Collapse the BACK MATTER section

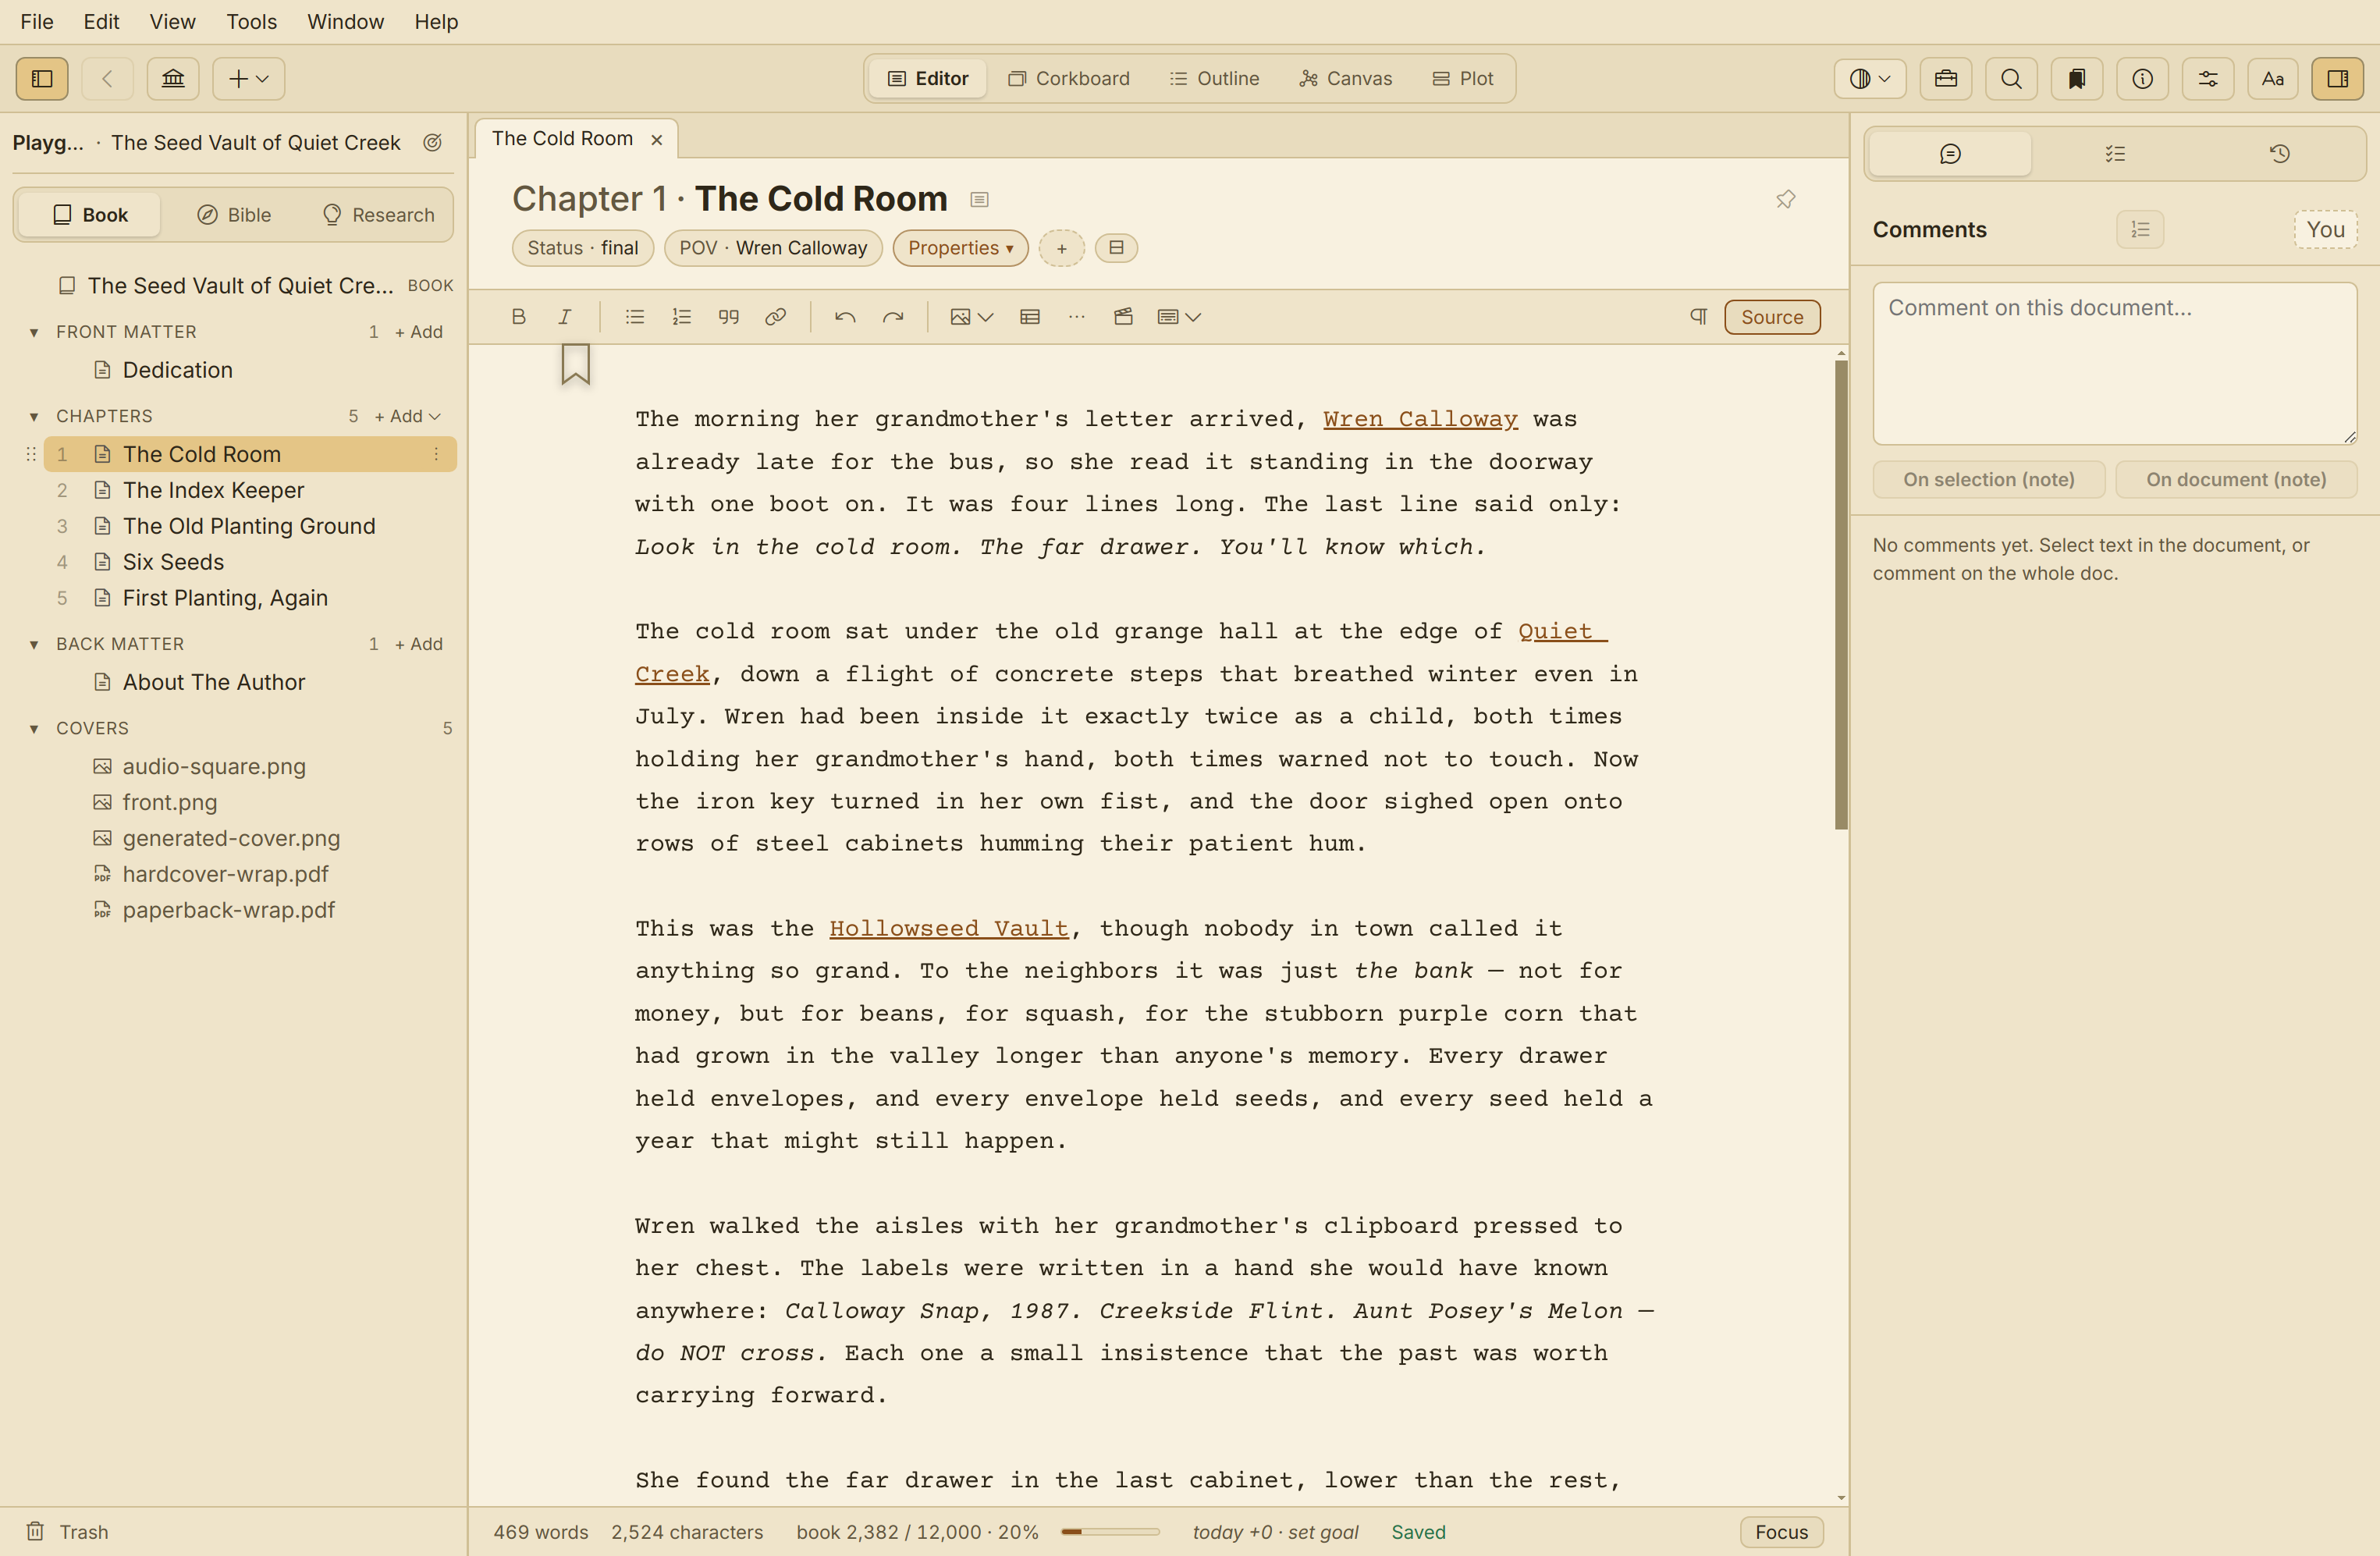tap(34, 644)
